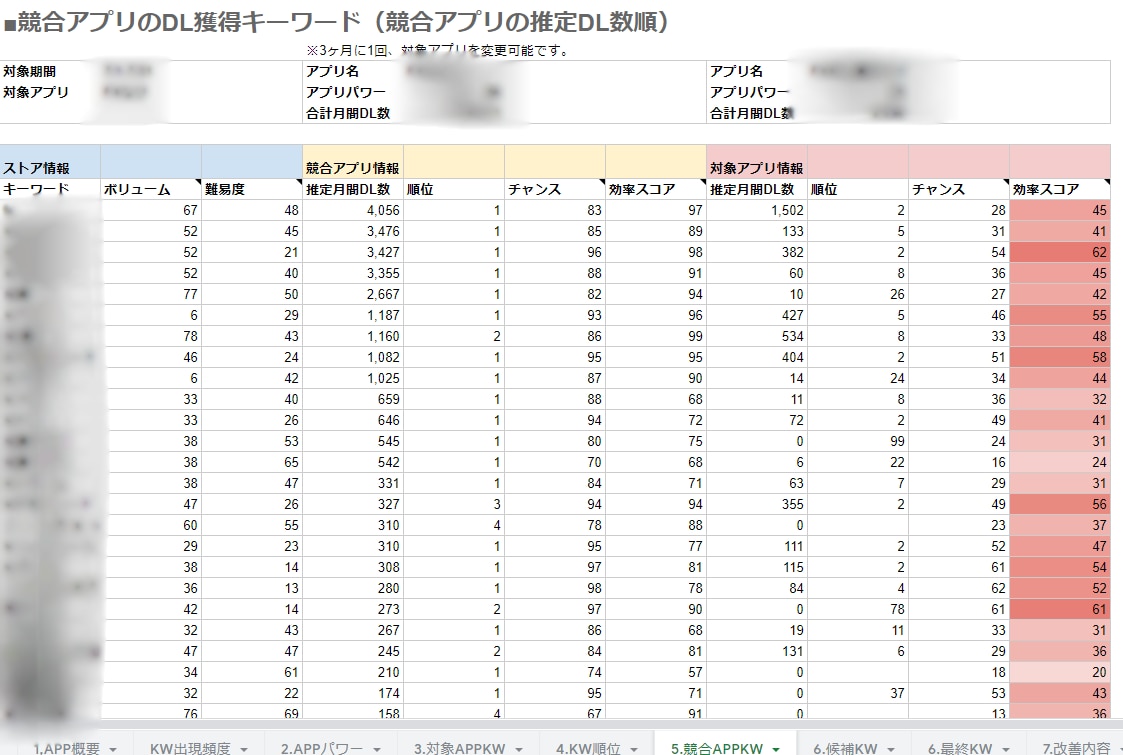This screenshot has height=755, width=1123.
Task: Select the cell with value 355
Action: click(x=757, y=504)
